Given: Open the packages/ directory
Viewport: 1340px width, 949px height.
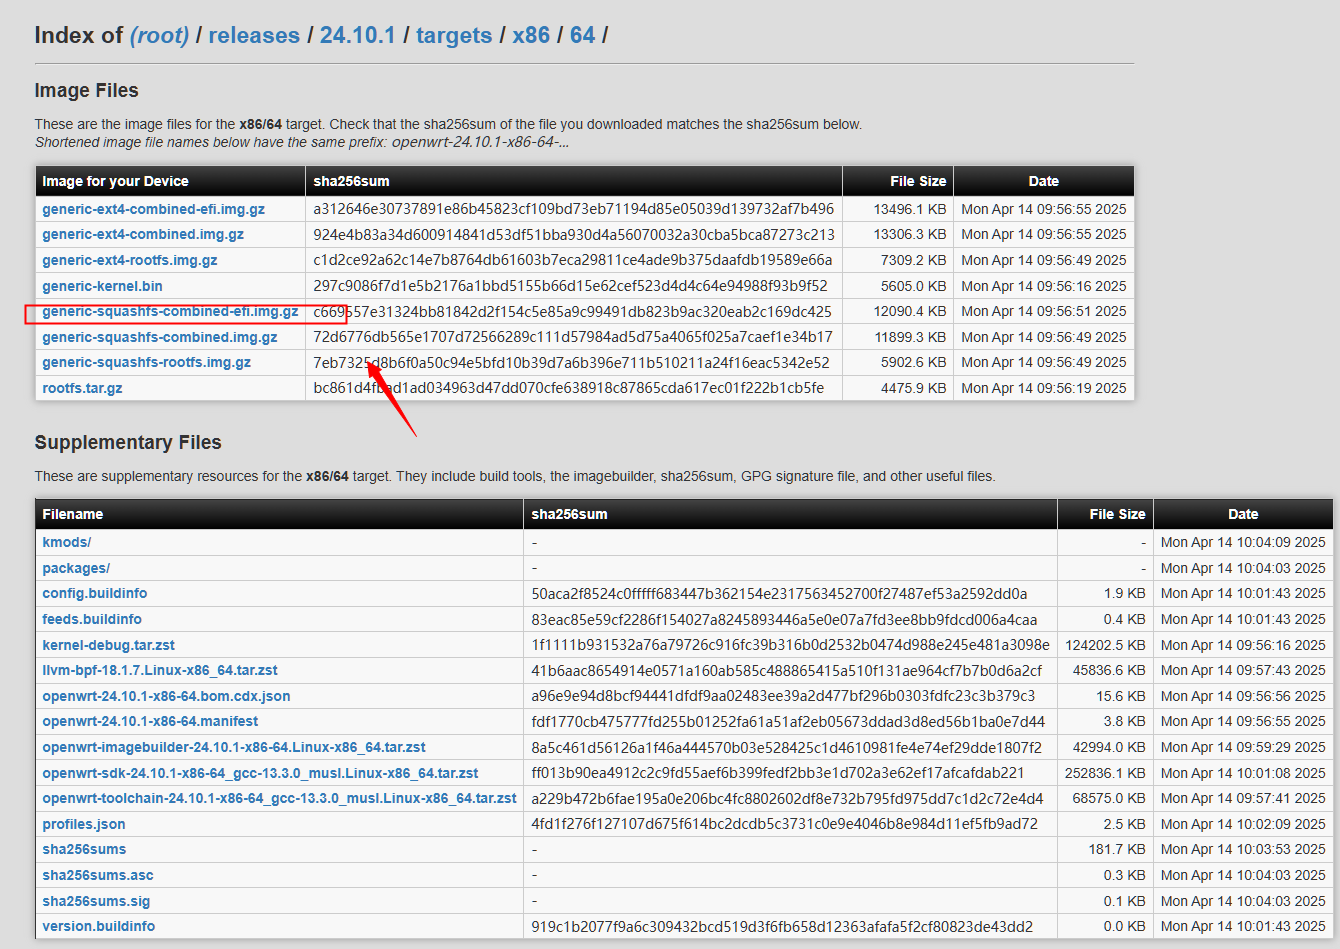Looking at the screenshot, I should pos(76,568).
